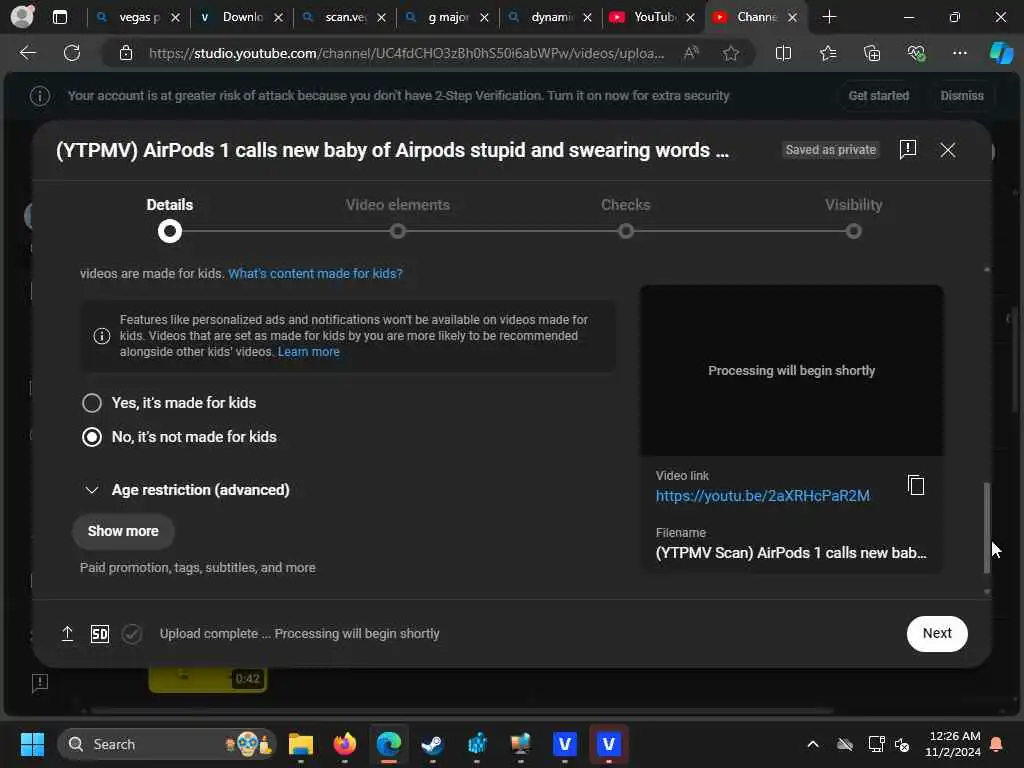
Task: Copy the video link with copy icon
Action: [x=916, y=485]
